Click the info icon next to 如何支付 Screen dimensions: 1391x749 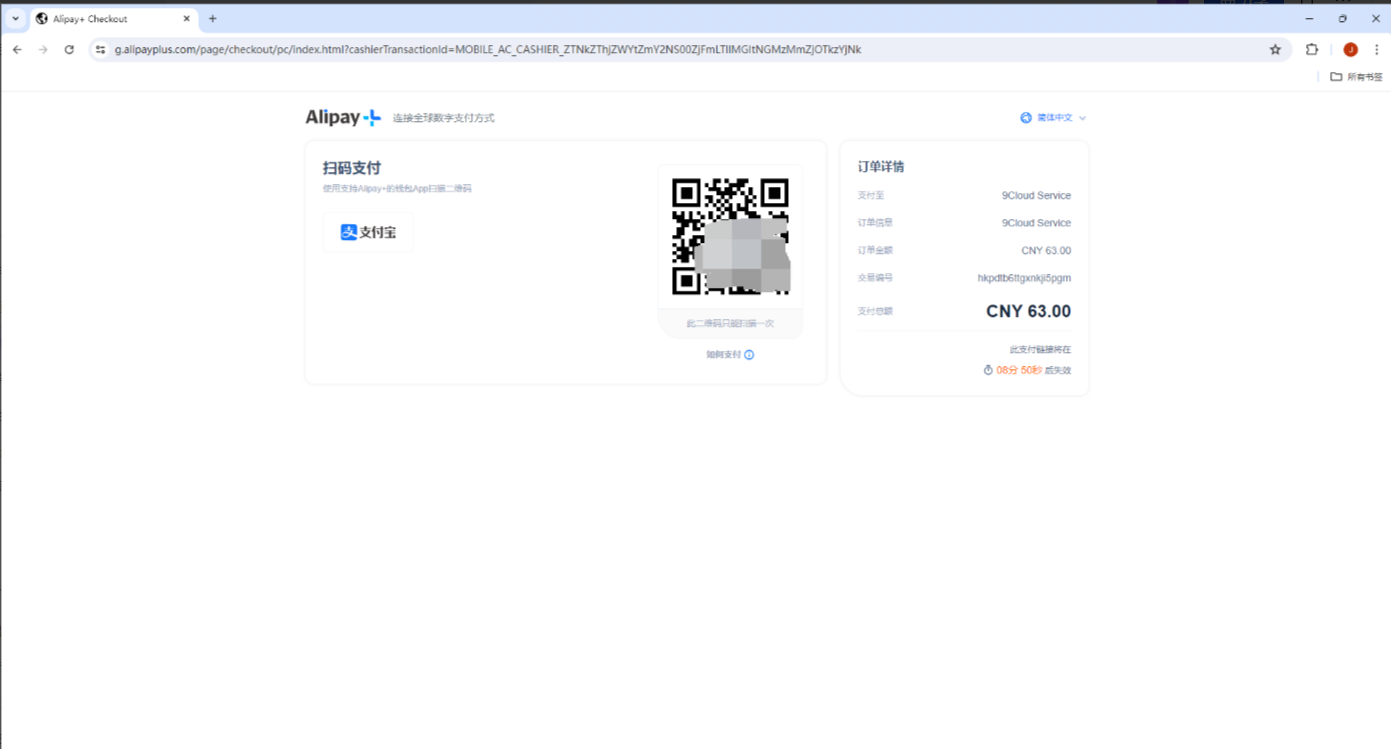tap(749, 355)
